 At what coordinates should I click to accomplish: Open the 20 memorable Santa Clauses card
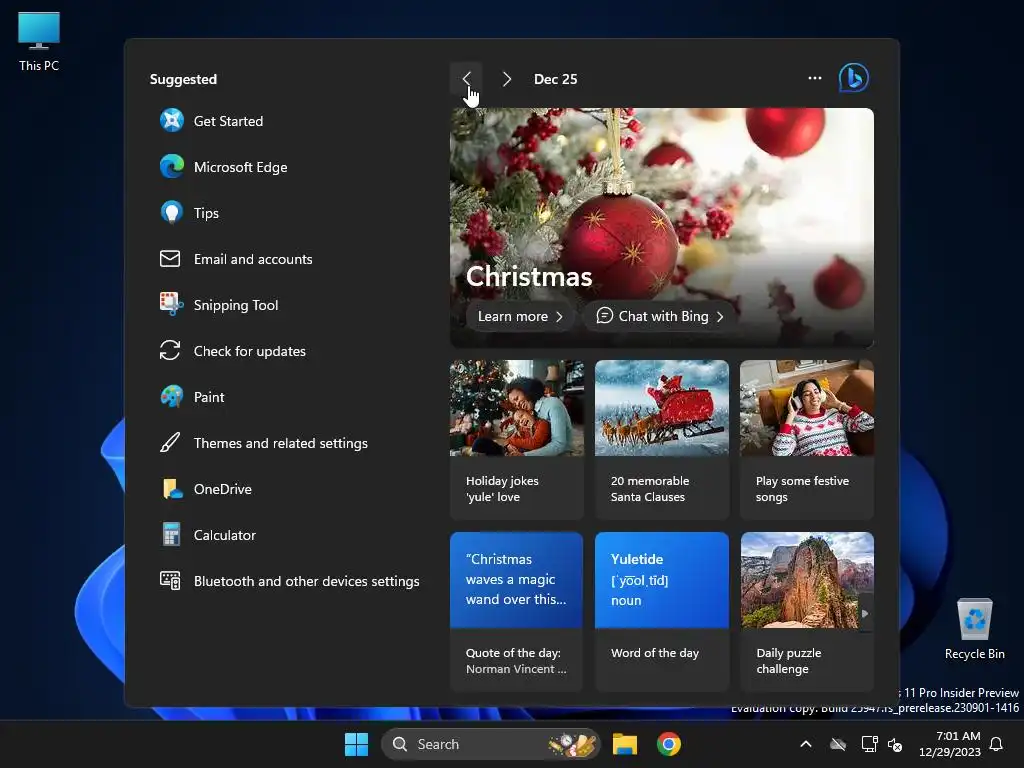[x=662, y=440]
